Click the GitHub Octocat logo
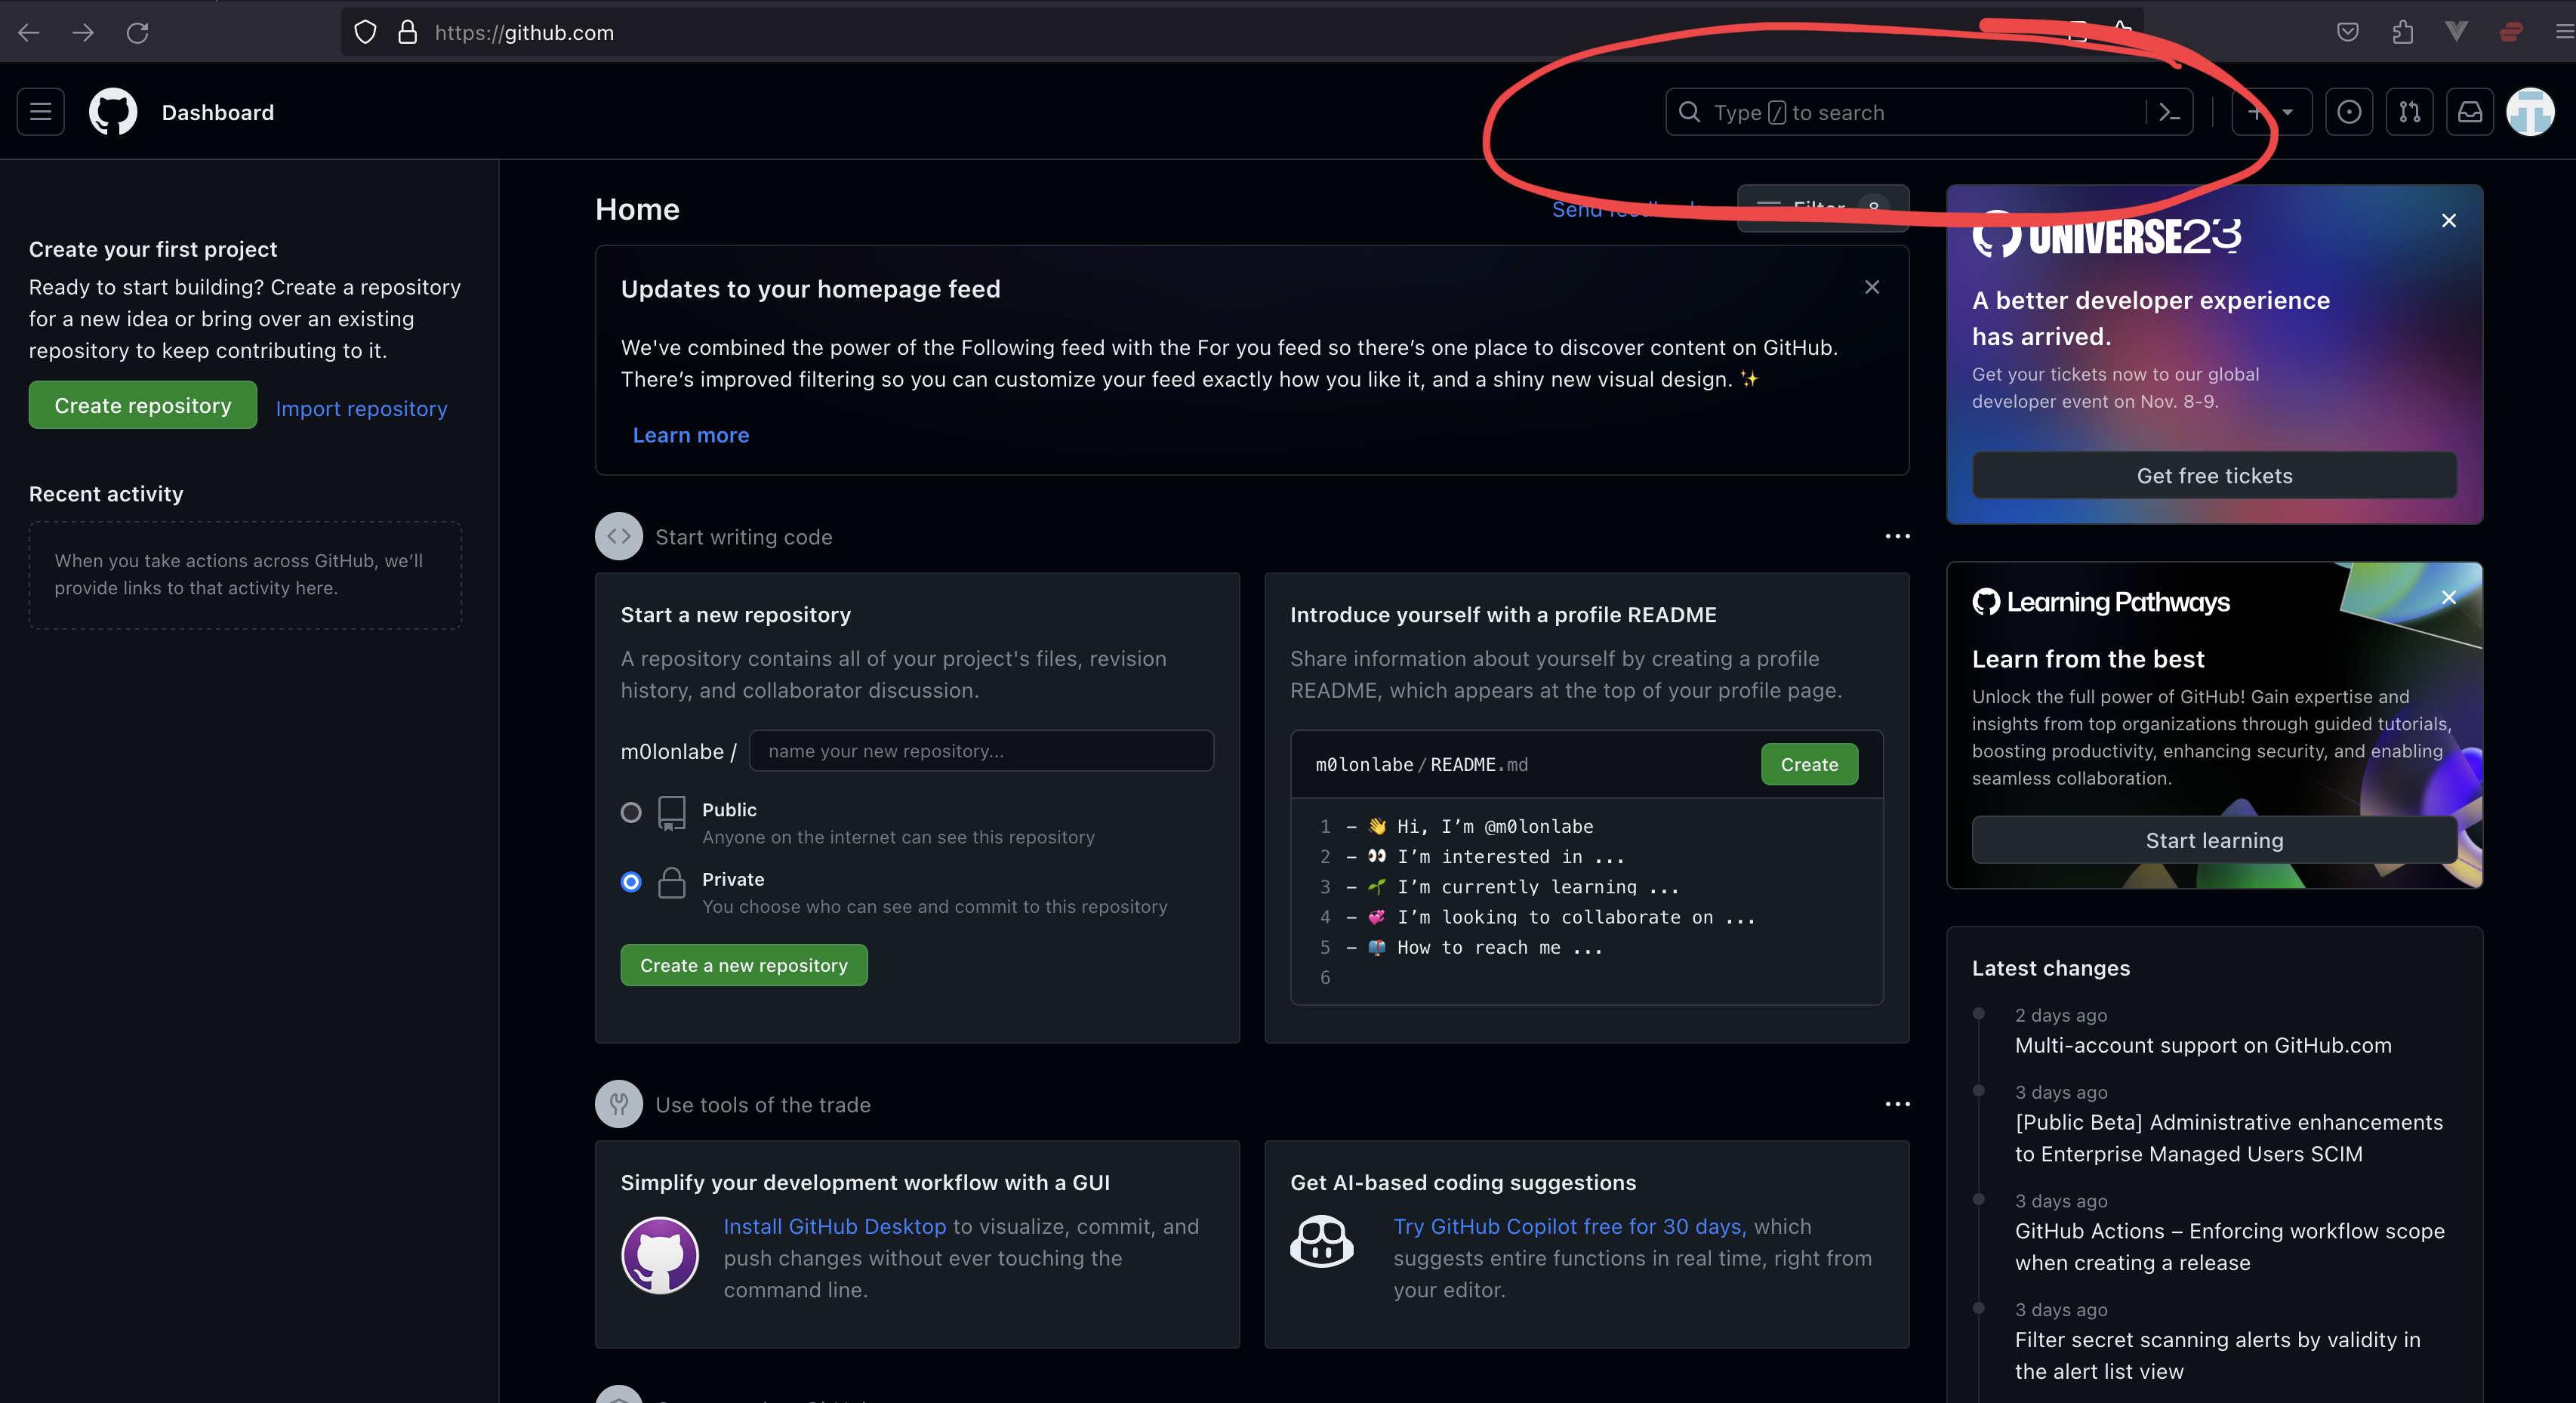This screenshot has width=2576, height=1403. [113, 112]
